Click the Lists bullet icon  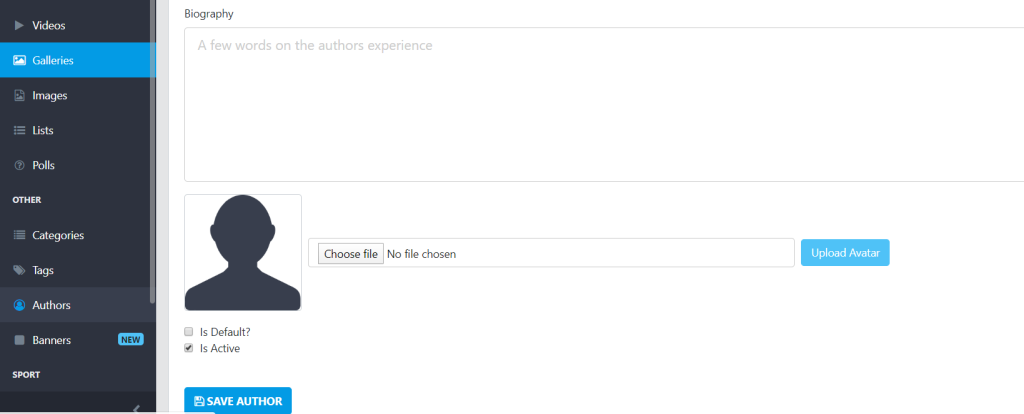pos(20,130)
